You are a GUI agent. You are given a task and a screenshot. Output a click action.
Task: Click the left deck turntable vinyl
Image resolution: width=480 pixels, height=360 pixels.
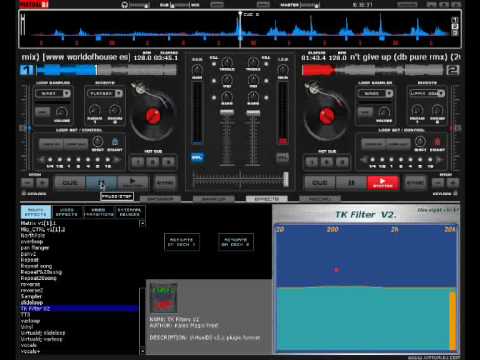pos(153,117)
